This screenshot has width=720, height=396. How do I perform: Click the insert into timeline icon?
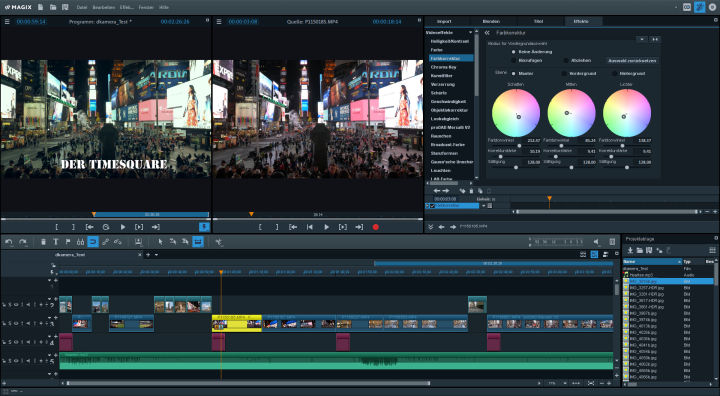point(138,242)
